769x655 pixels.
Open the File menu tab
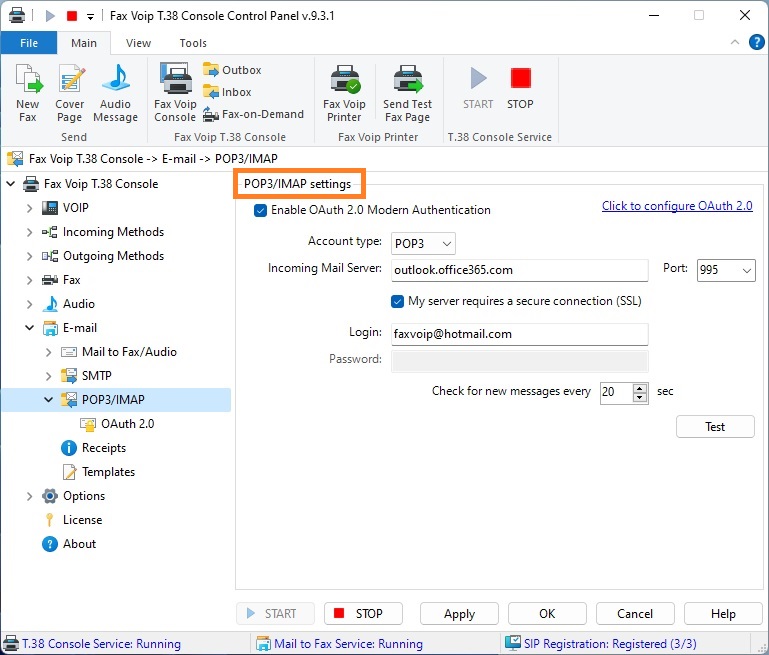pos(29,43)
